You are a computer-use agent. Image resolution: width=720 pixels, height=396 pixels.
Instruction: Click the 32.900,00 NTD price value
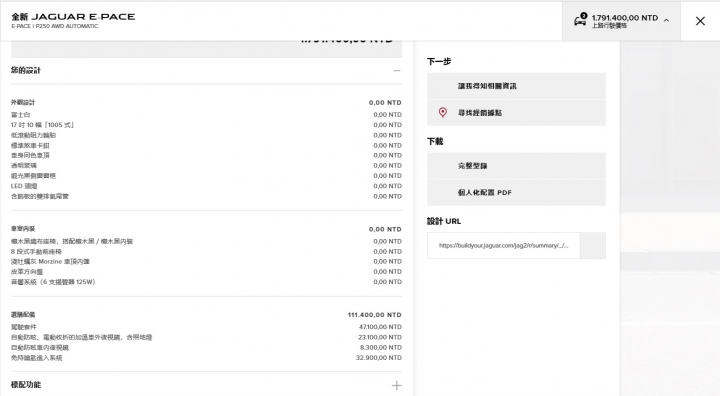click(379, 358)
